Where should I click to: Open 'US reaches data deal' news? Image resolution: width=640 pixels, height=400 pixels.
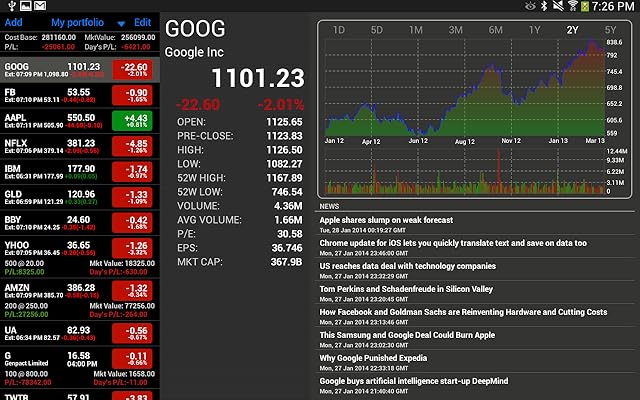(x=407, y=266)
